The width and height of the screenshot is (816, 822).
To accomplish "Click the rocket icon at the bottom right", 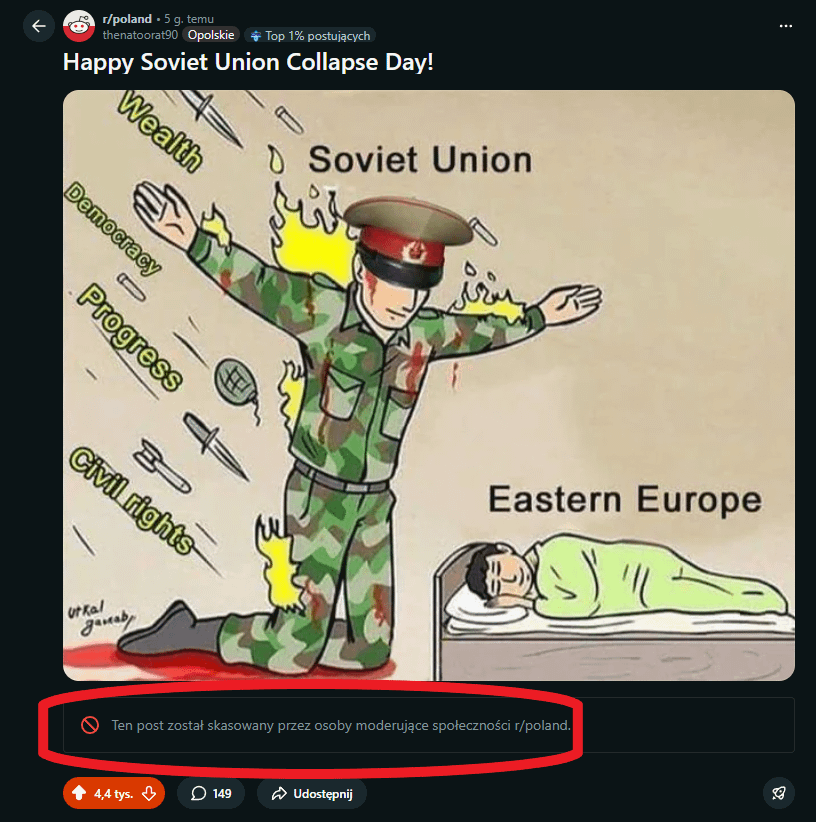I will [778, 794].
